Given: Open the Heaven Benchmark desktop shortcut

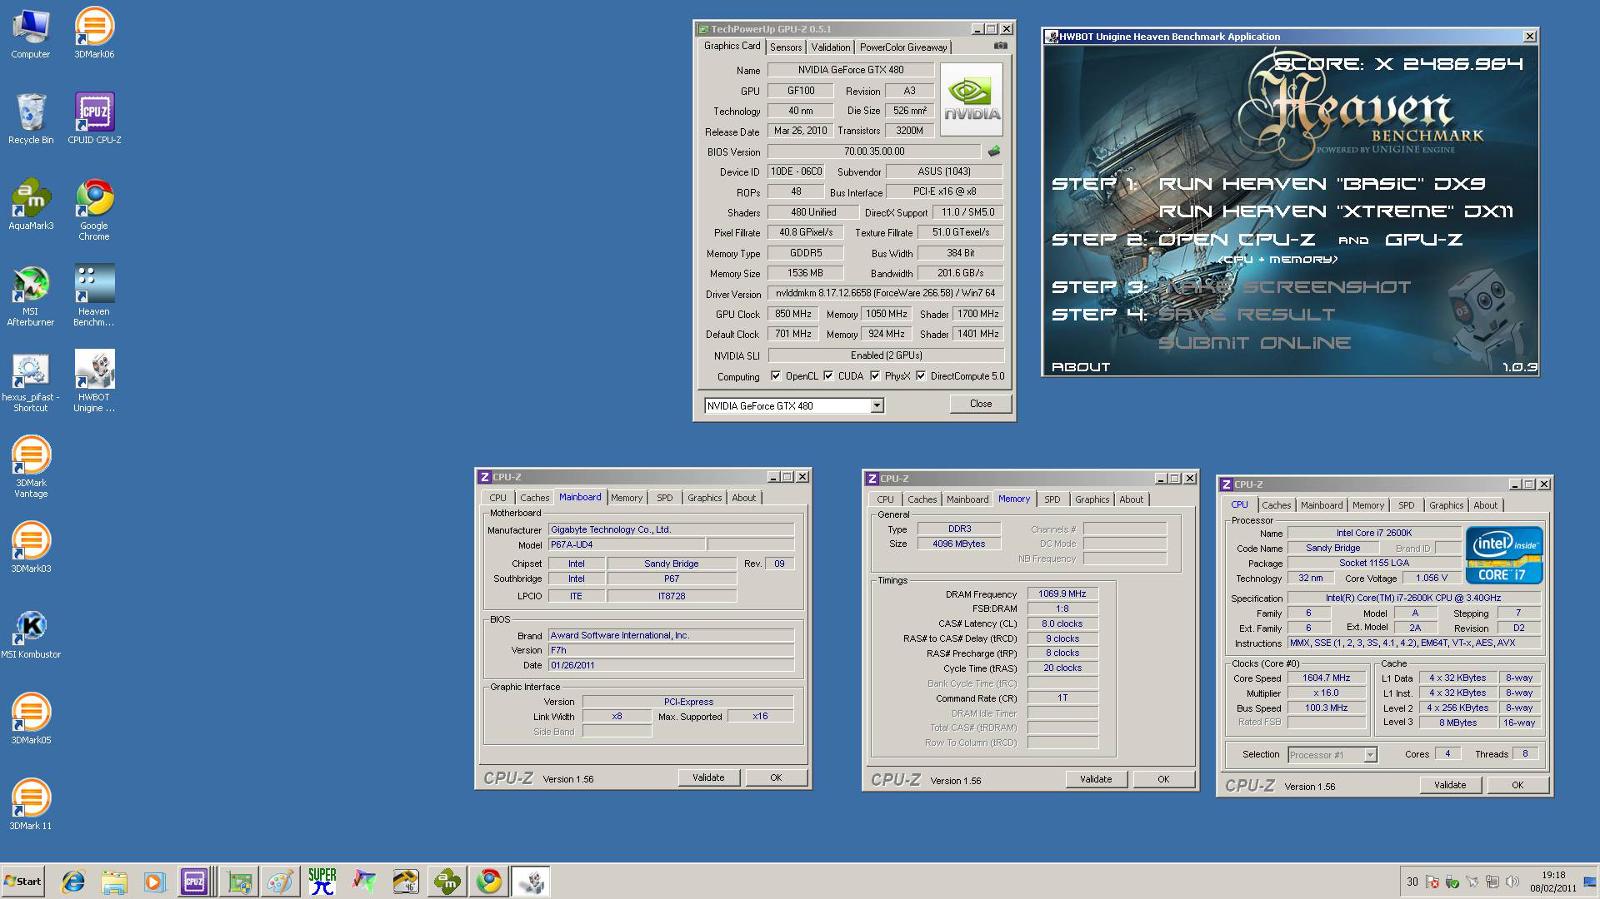Looking at the screenshot, I should tap(94, 295).
